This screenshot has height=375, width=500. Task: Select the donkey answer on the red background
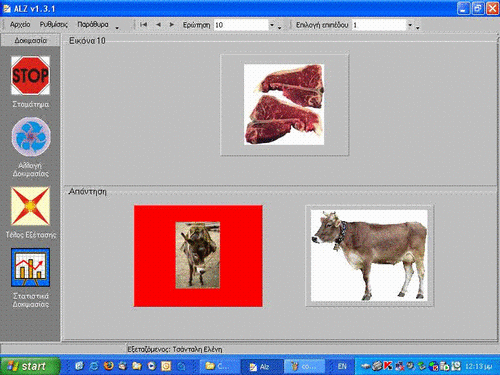pos(198,256)
